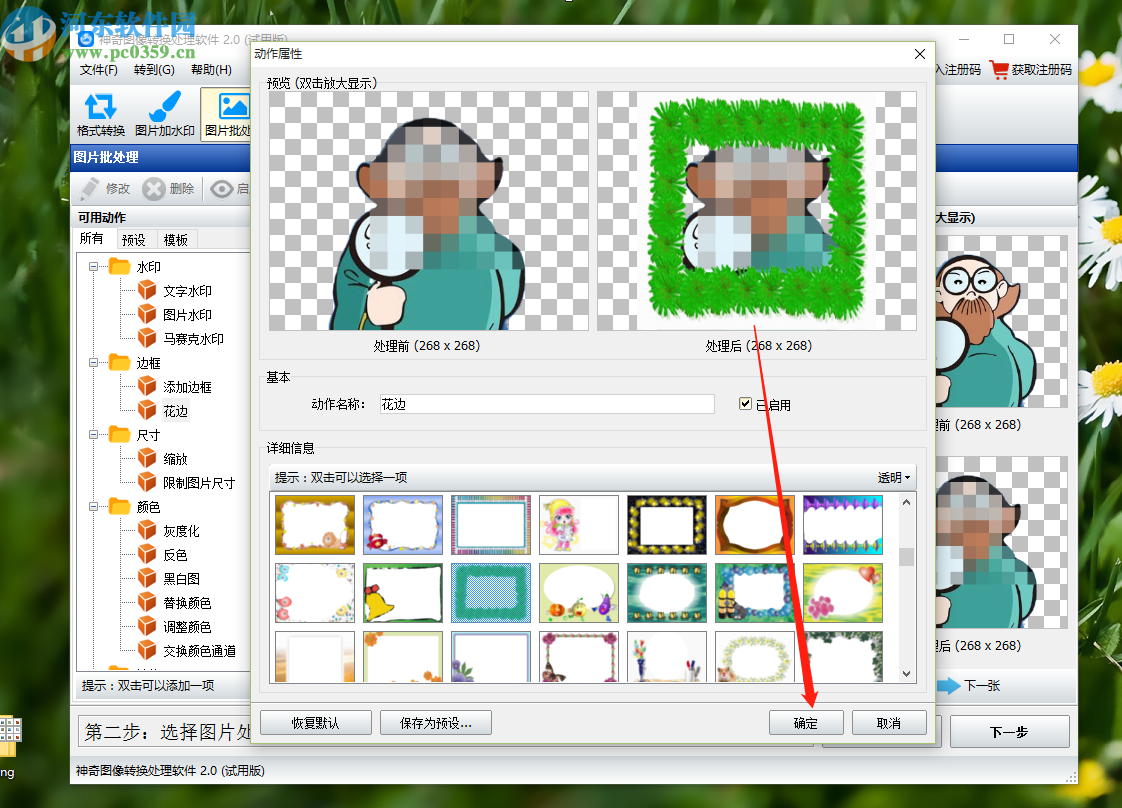Toggle the 已启用 checkbox
The height and width of the screenshot is (808, 1122).
click(x=746, y=404)
